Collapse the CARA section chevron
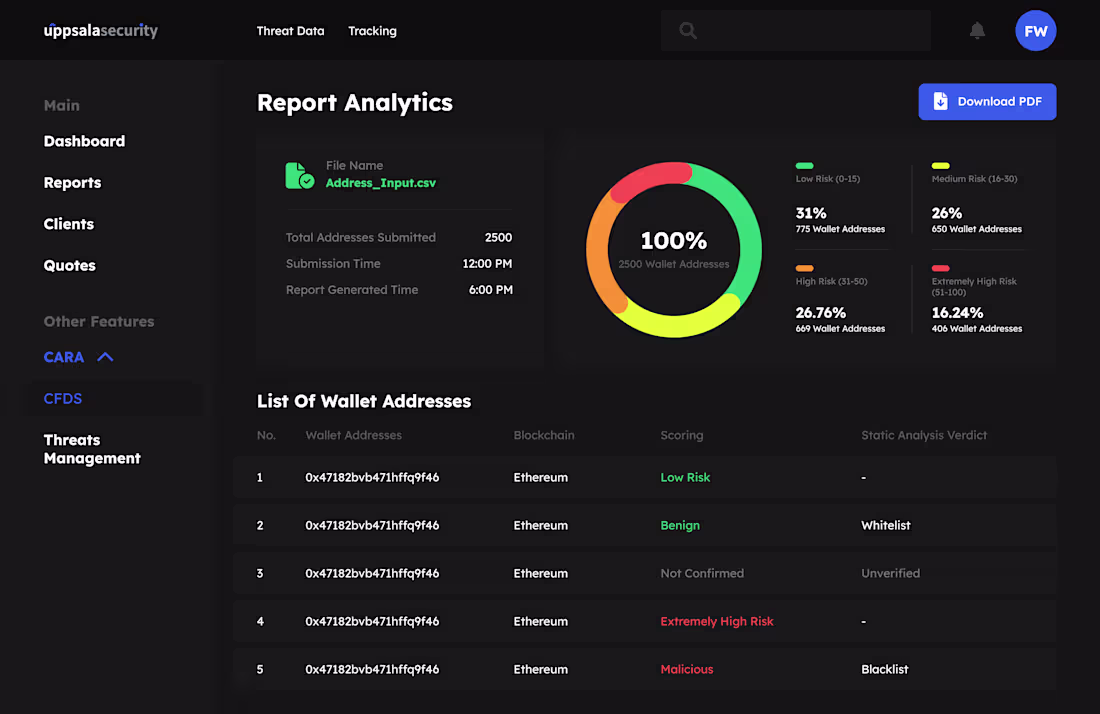1100x714 pixels. [106, 356]
